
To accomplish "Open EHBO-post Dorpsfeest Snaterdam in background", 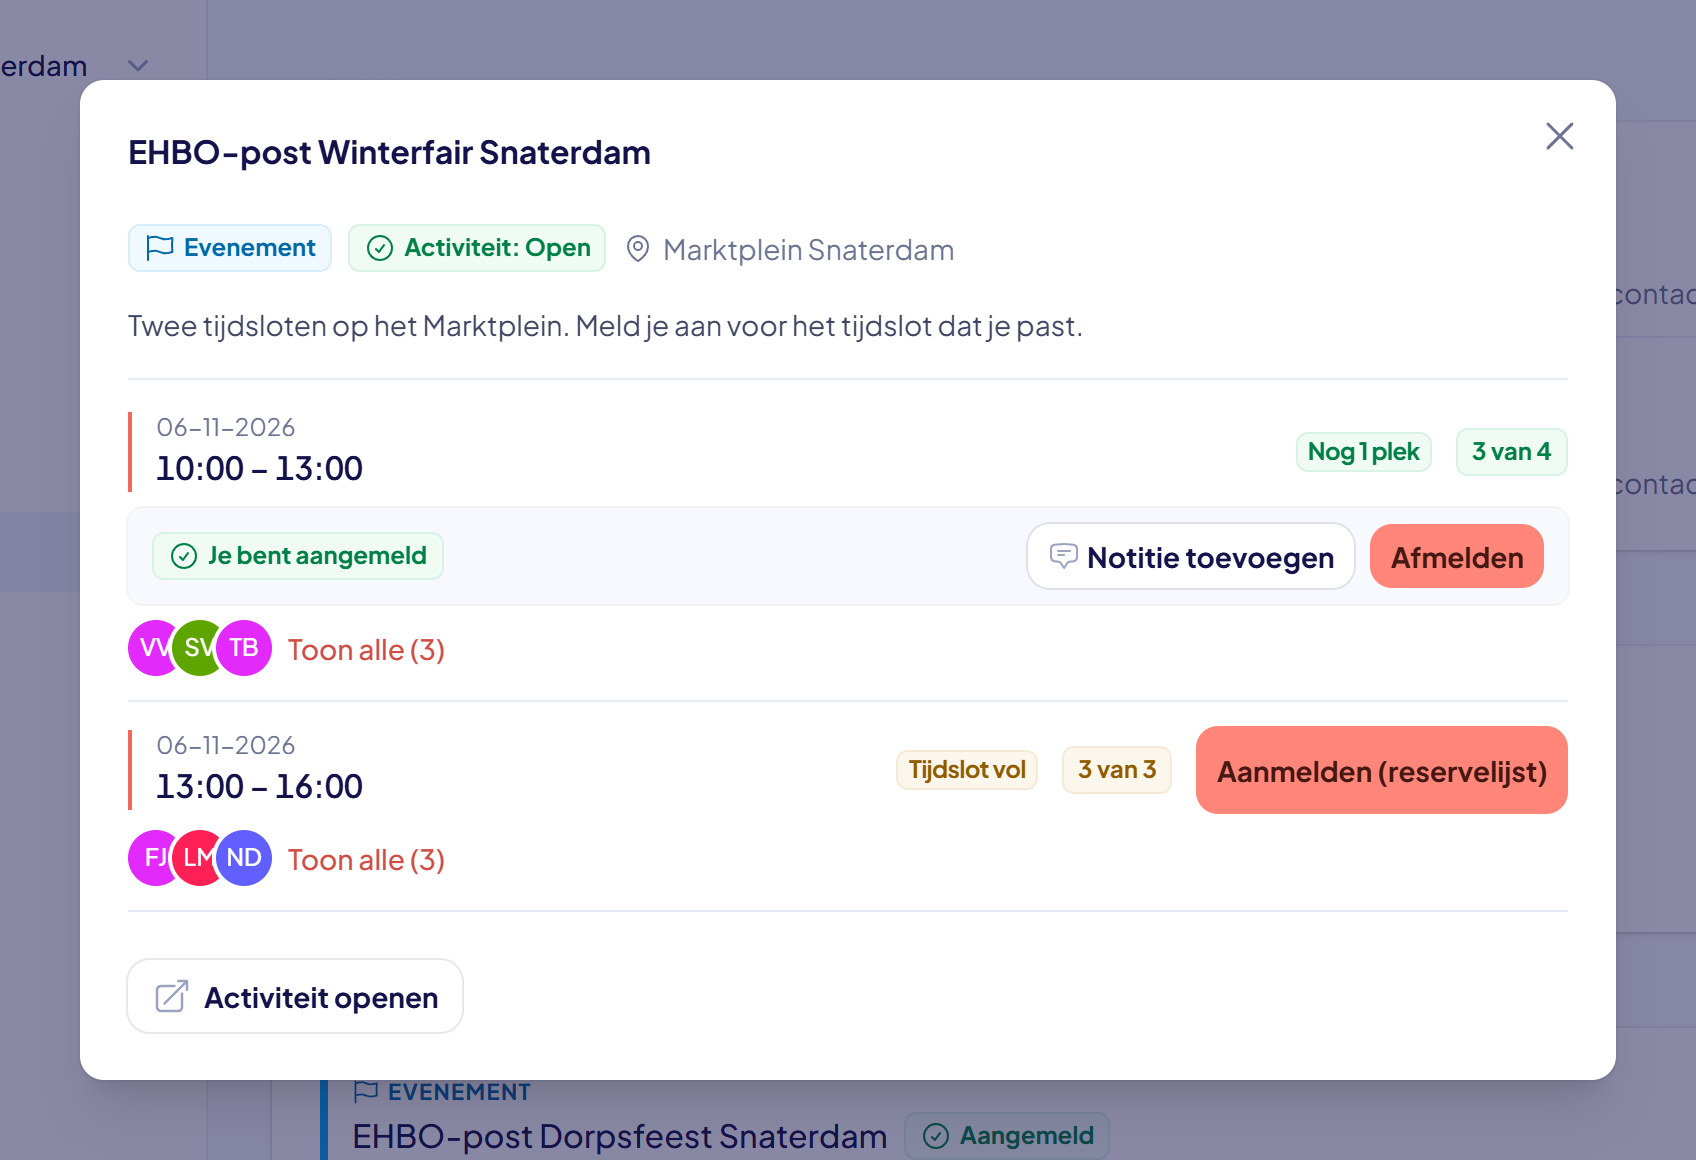I will [x=620, y=1137].
